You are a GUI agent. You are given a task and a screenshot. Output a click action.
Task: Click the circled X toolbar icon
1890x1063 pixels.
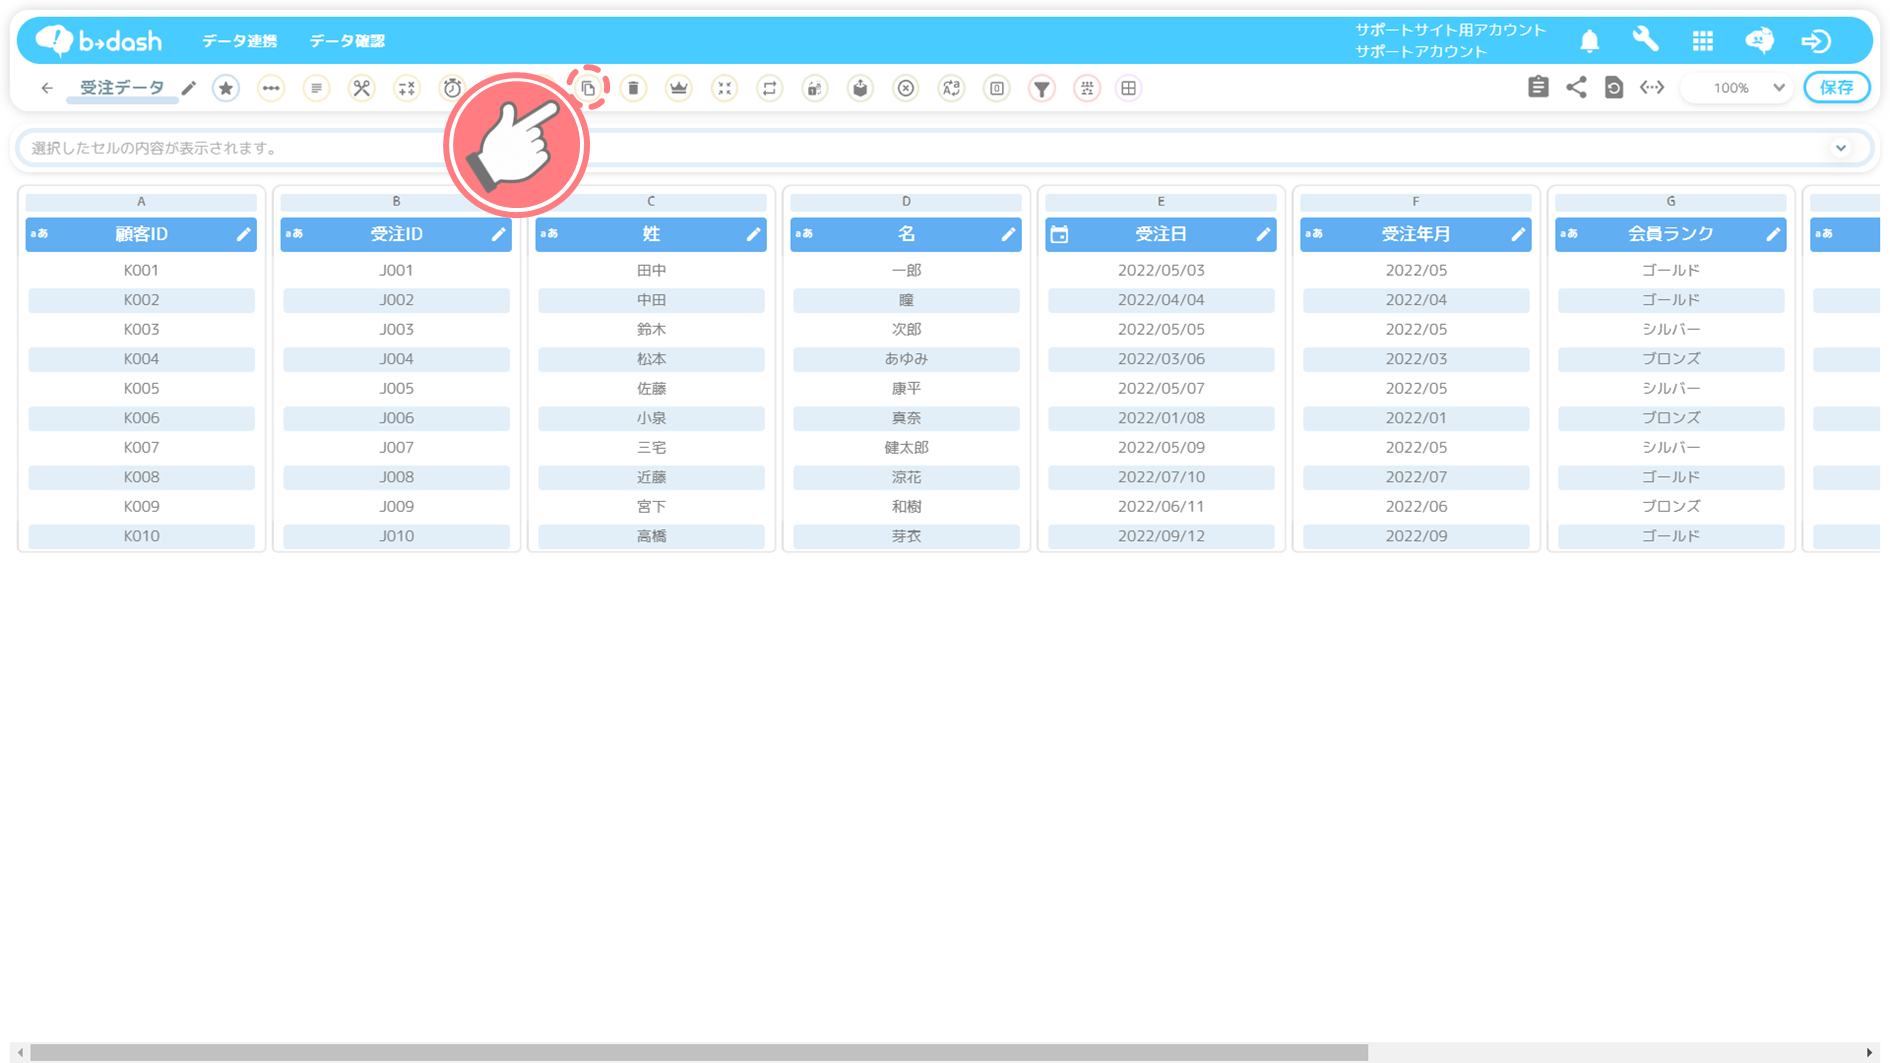click(906, 88)
